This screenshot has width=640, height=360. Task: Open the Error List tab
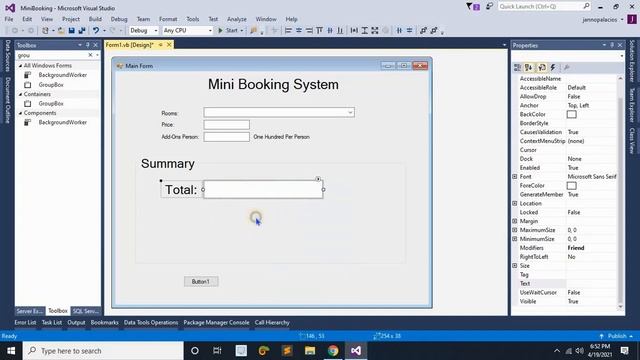pyautogui.click(x=25, y=322)
